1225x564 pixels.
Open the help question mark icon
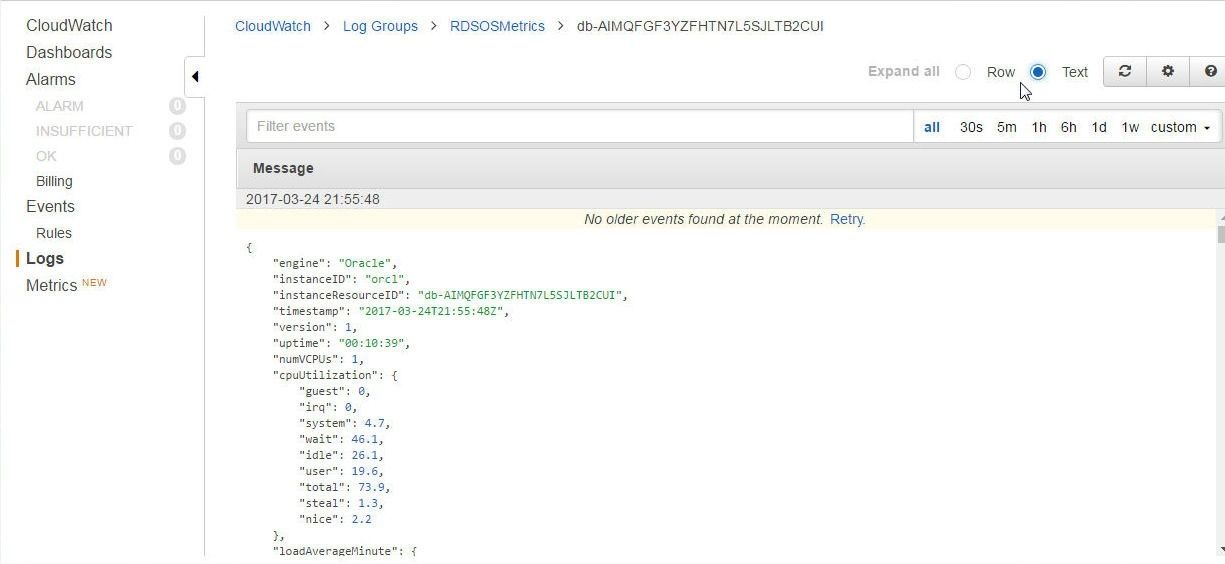coord(1209,71)
